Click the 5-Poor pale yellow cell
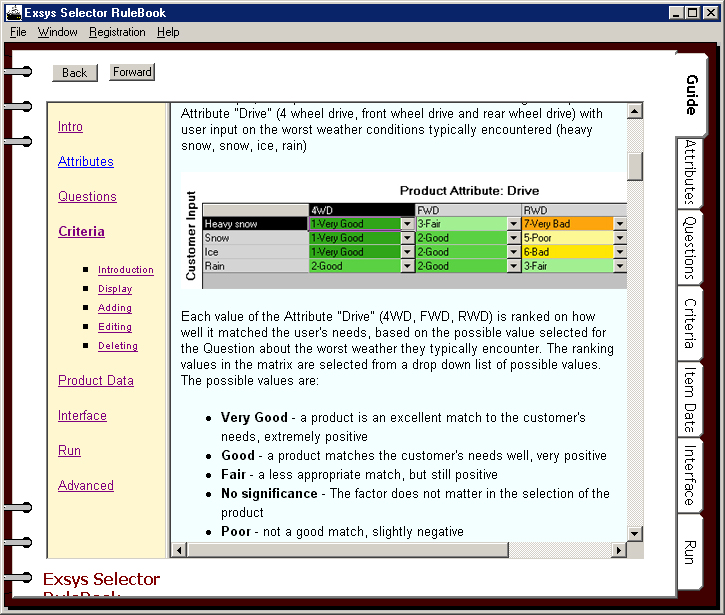Screen dimensions: 725x615 [567, 238]
